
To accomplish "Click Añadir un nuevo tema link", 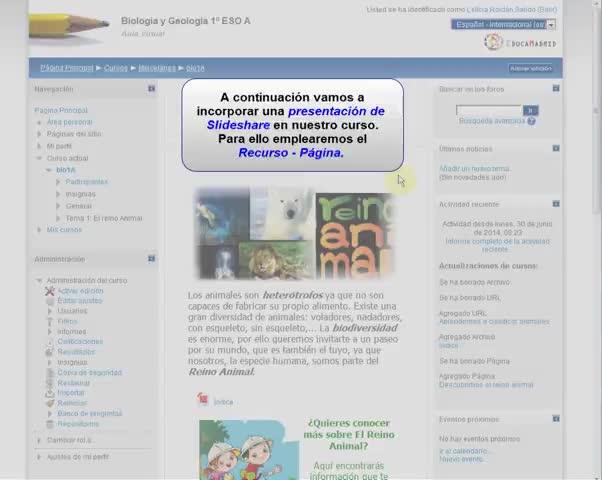I will click(475, 169).
